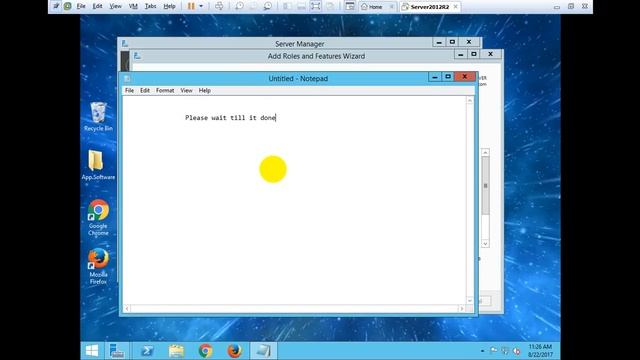Click Notepad's horizontal scroll left arrow

(127, 309)
